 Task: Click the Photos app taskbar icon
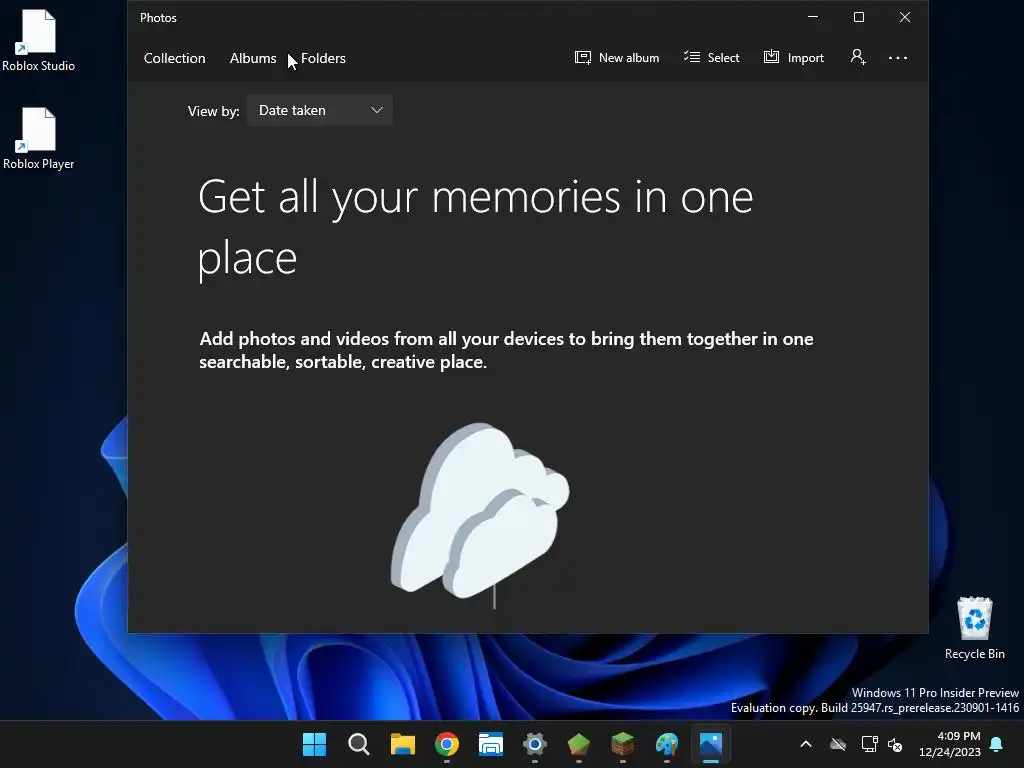point(711,744)
